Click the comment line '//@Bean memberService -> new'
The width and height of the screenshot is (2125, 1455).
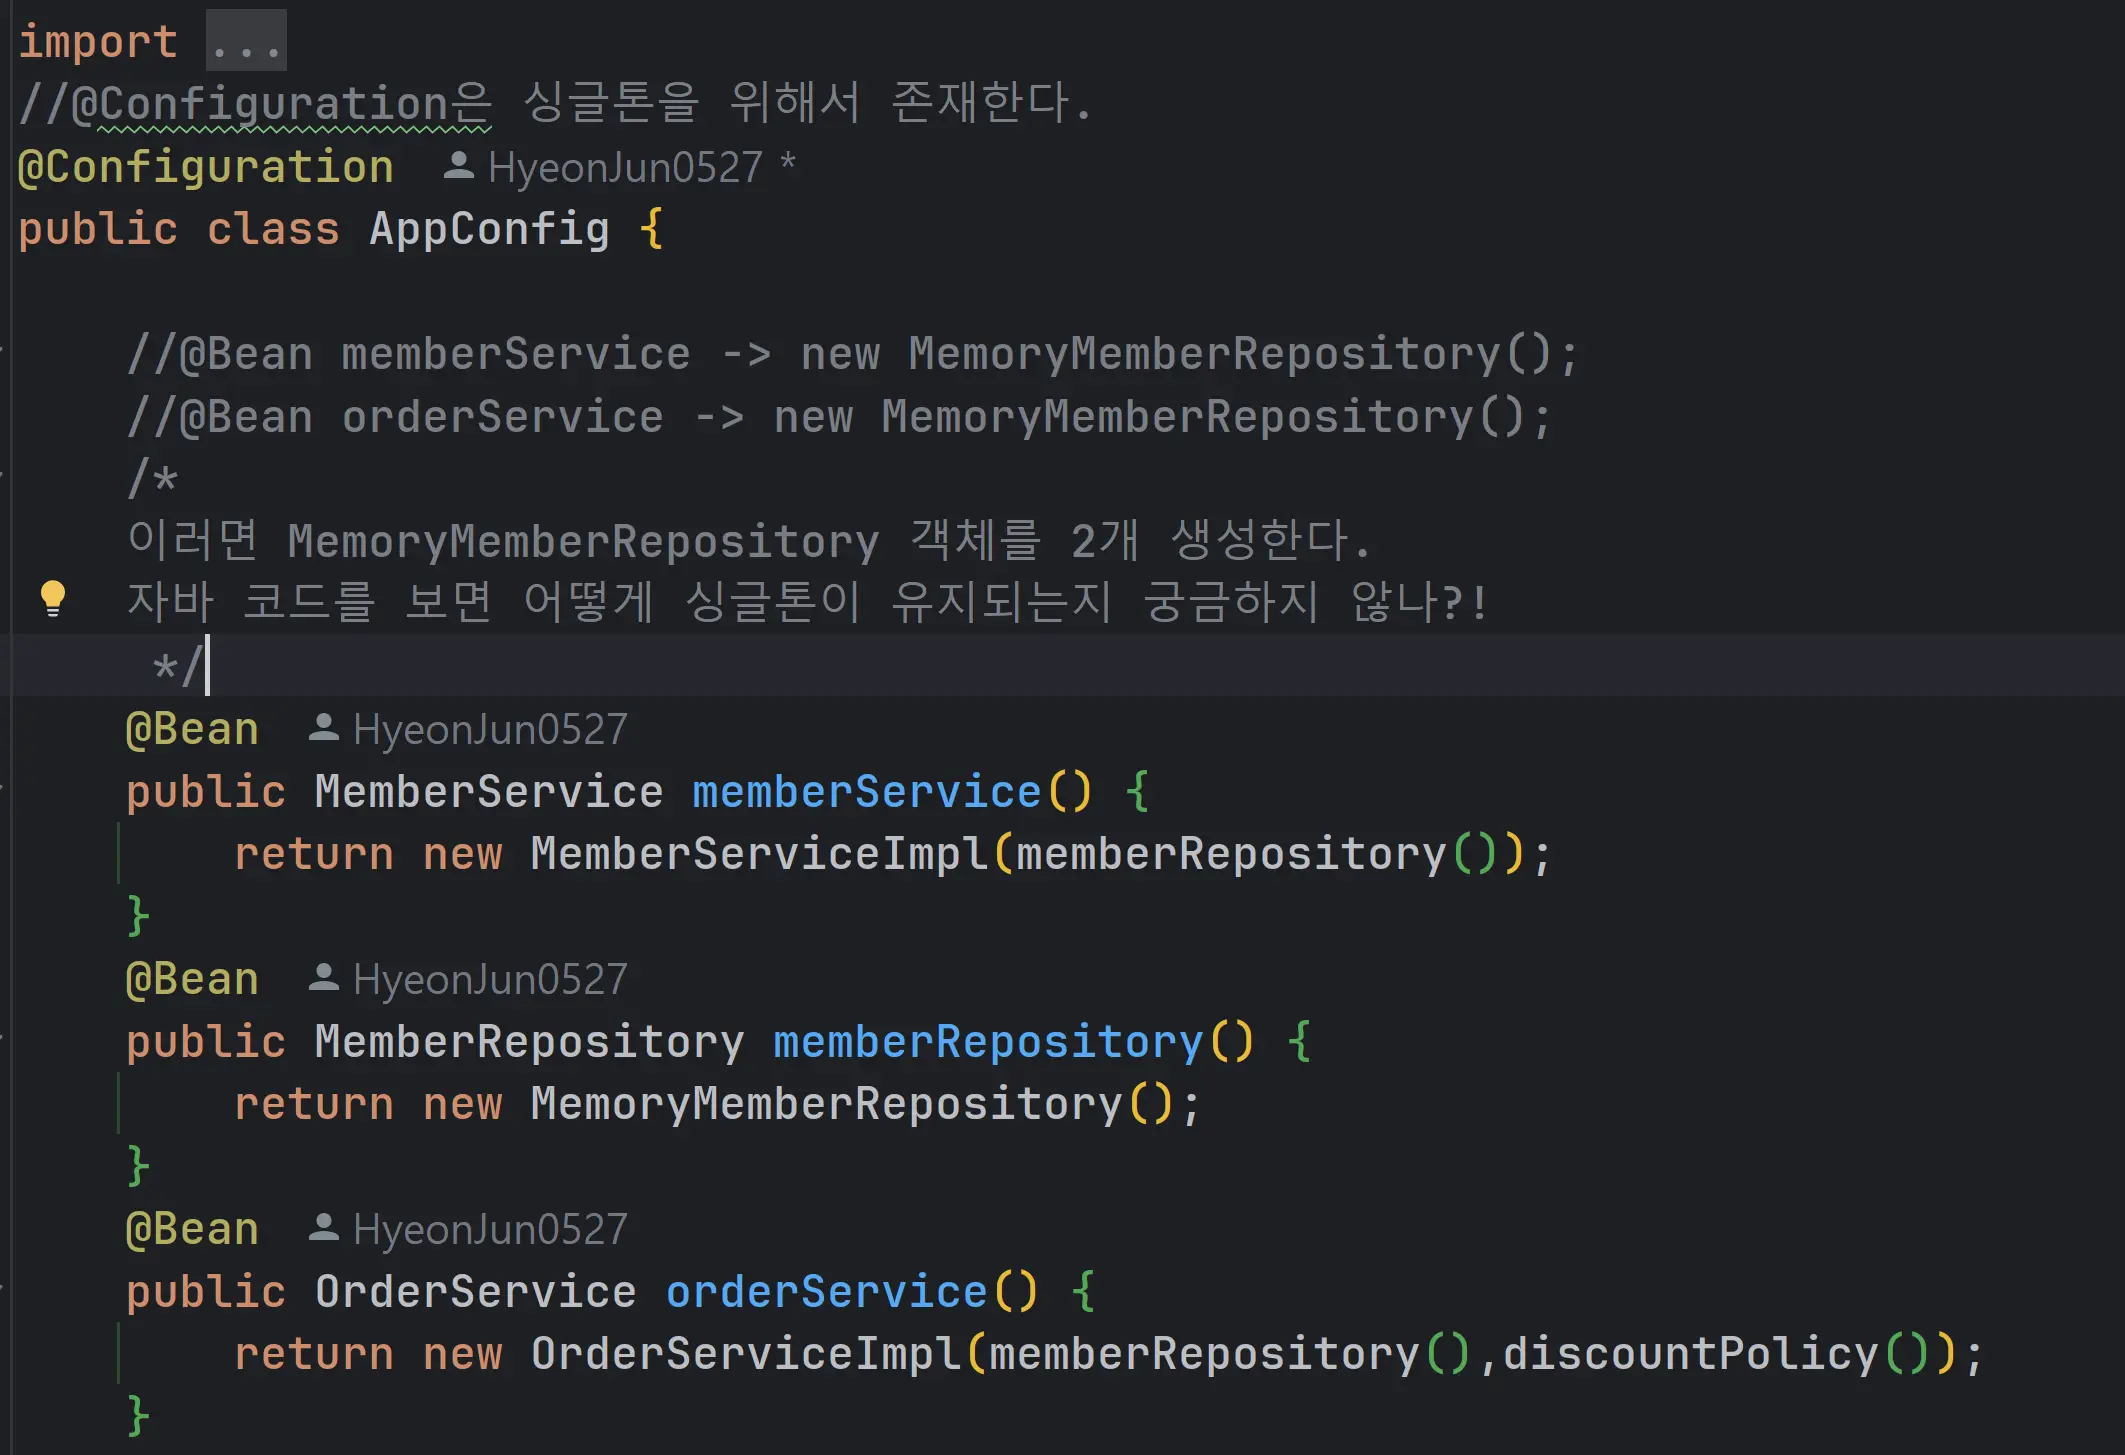pos(852,355)
